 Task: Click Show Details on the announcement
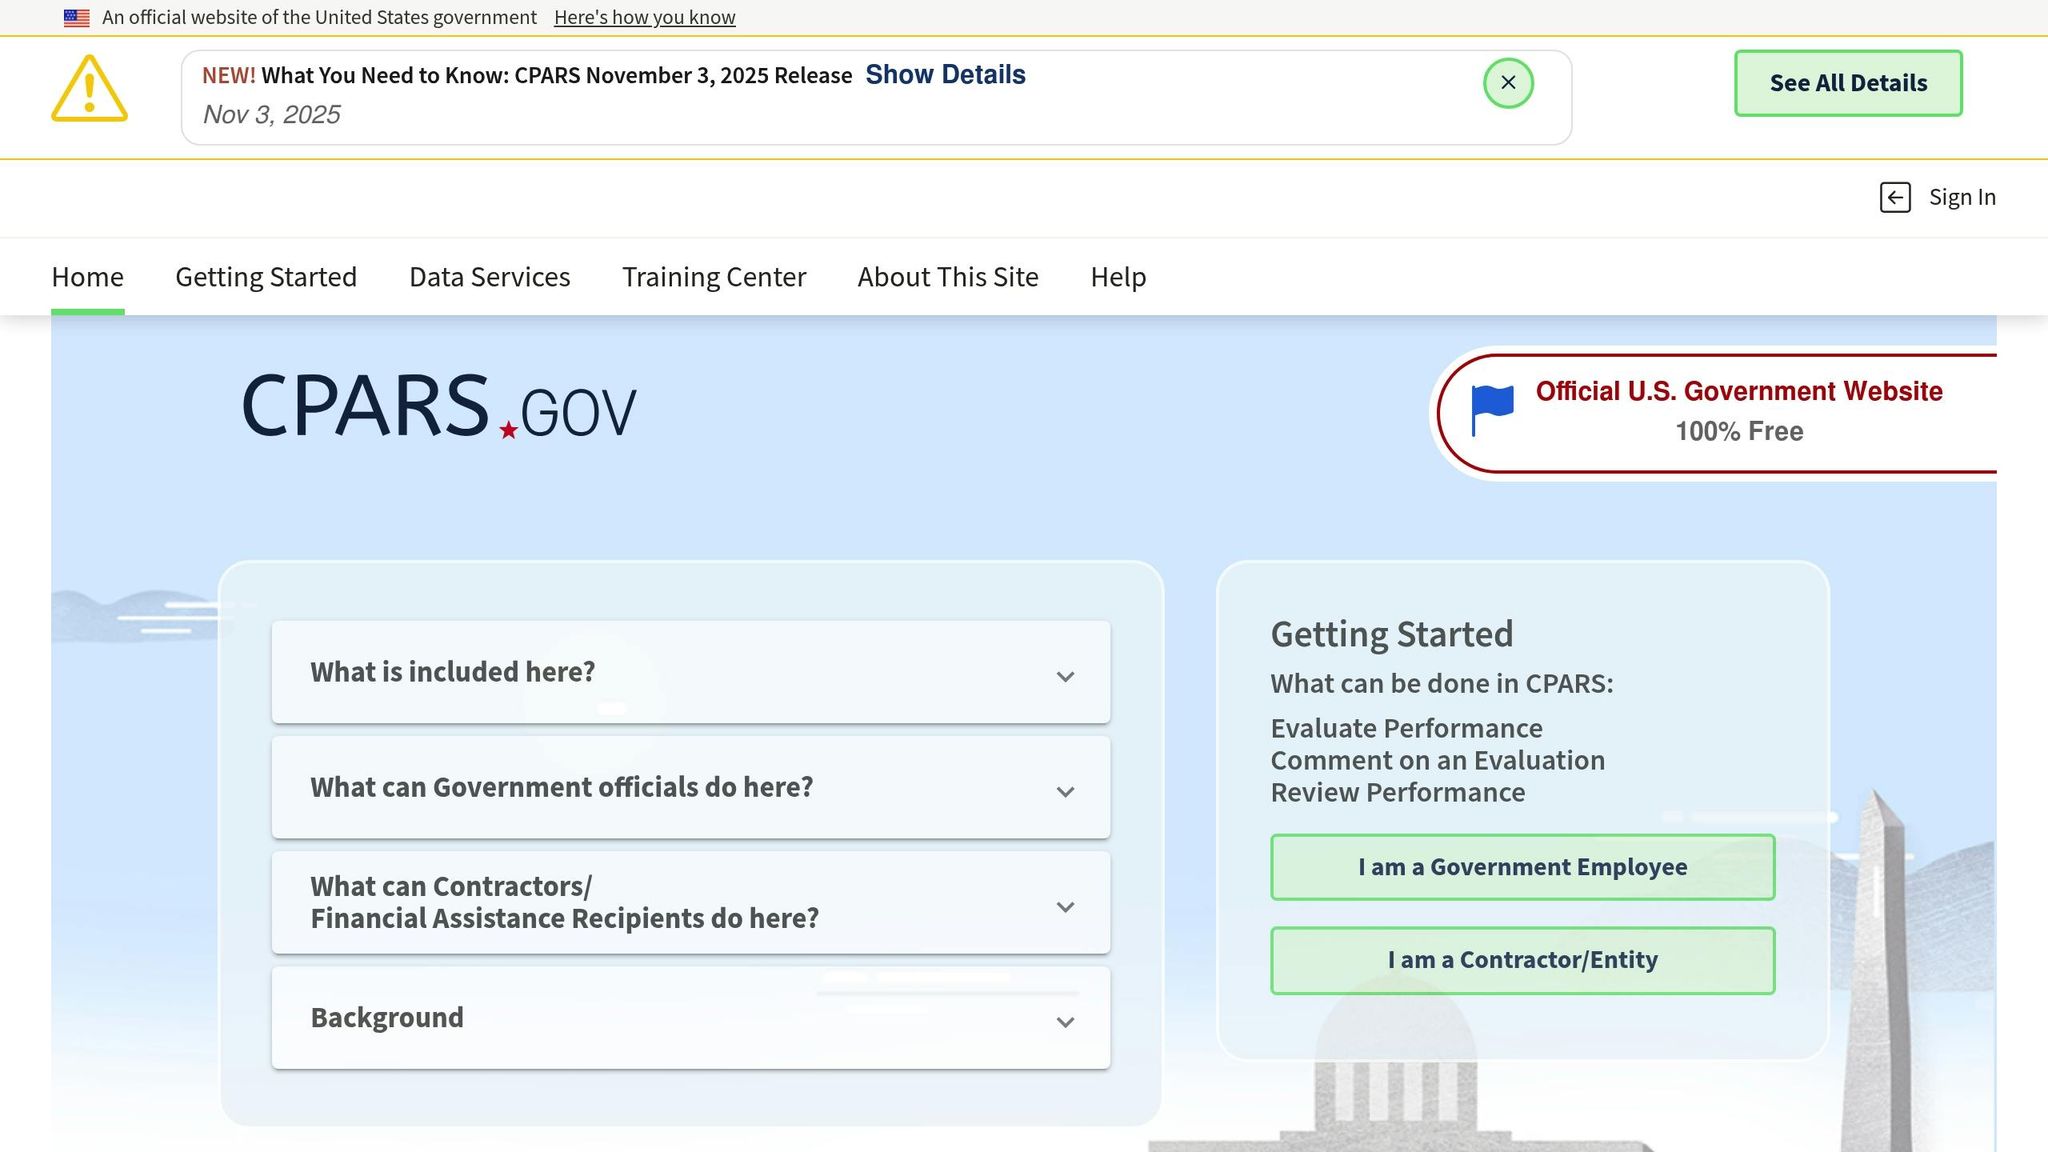tap(945, 75)
